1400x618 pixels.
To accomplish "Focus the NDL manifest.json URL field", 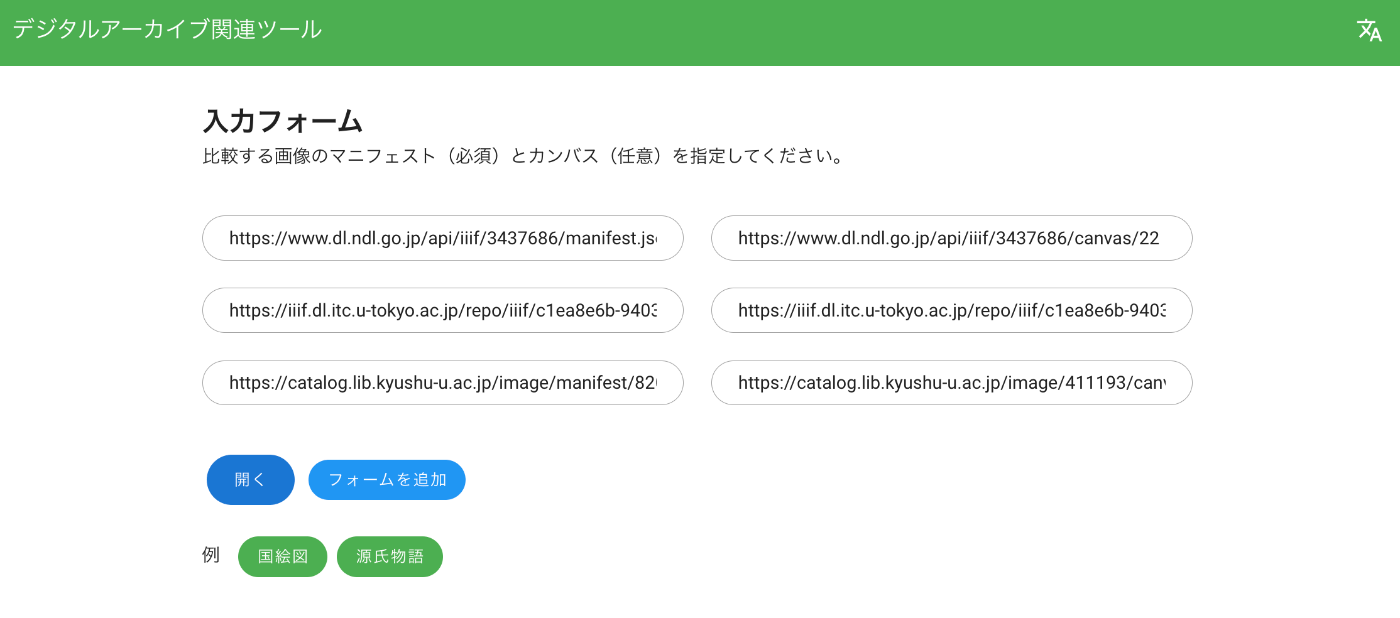I will point(443,238).
